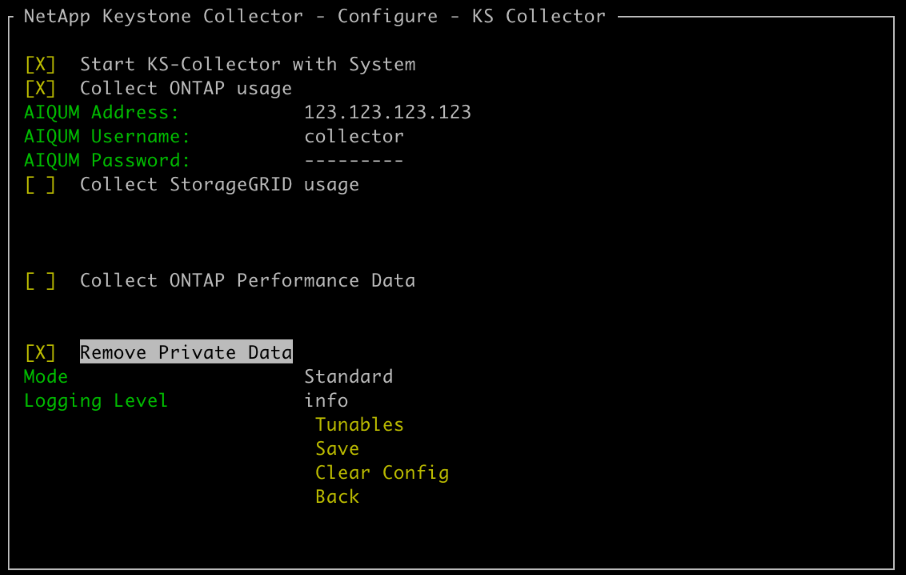Screen dimensions: 906x575
Task: Choose the Clear Config option
Action: click(x=381, y=473)
